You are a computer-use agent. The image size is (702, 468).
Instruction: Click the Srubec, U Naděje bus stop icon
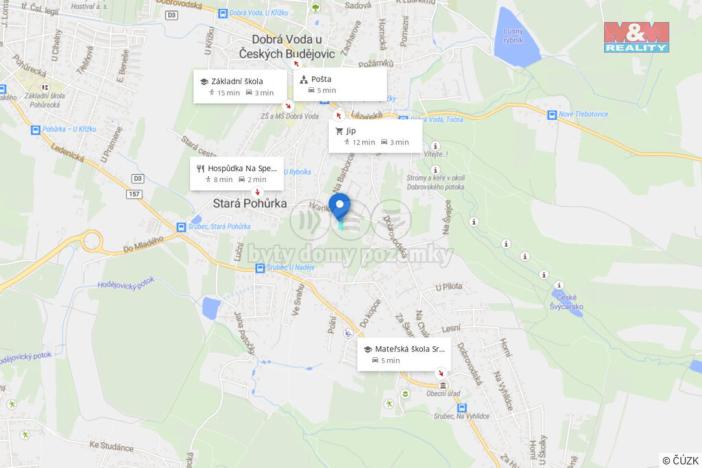[x=260, y=268]
